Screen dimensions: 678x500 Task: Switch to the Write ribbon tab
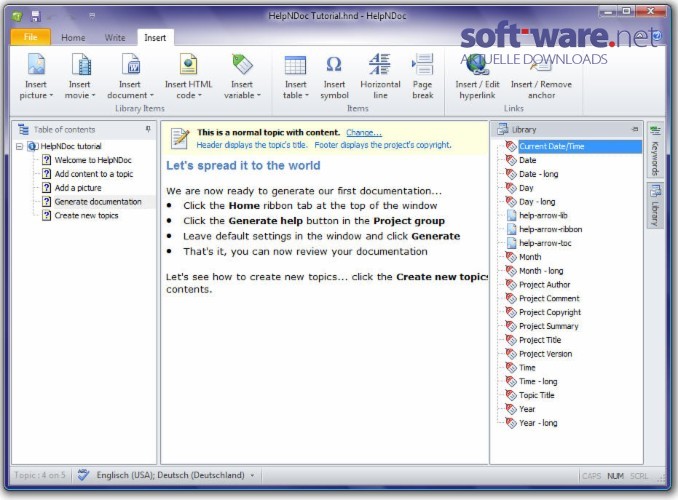click(x=115, y=38)
